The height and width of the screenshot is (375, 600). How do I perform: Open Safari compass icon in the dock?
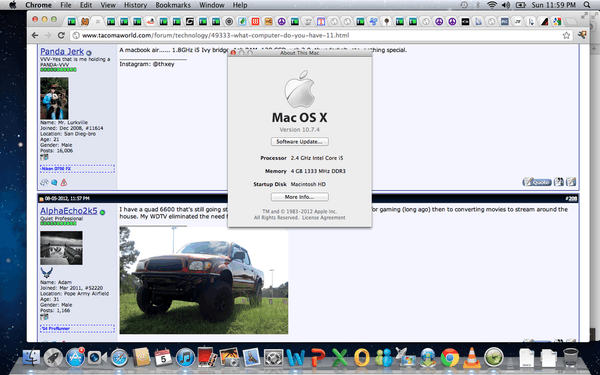coord(119,358)
